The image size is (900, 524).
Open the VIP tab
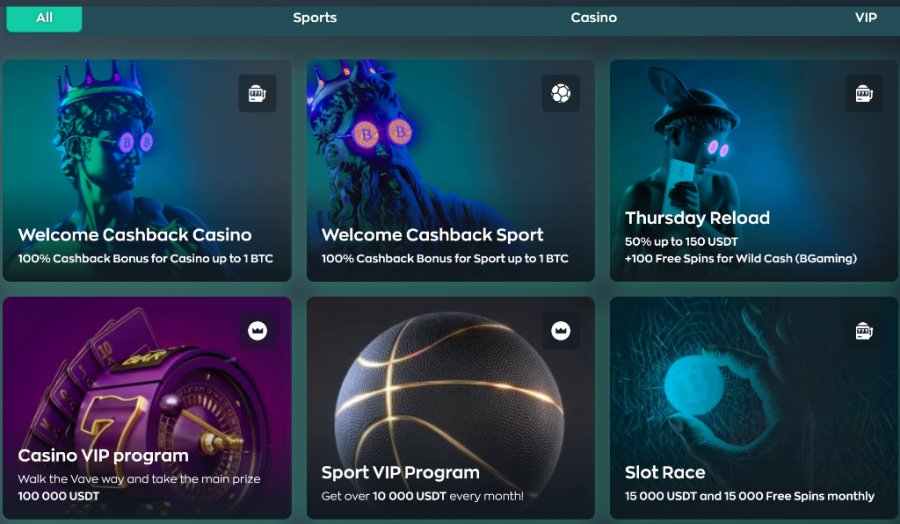point(866,18)
